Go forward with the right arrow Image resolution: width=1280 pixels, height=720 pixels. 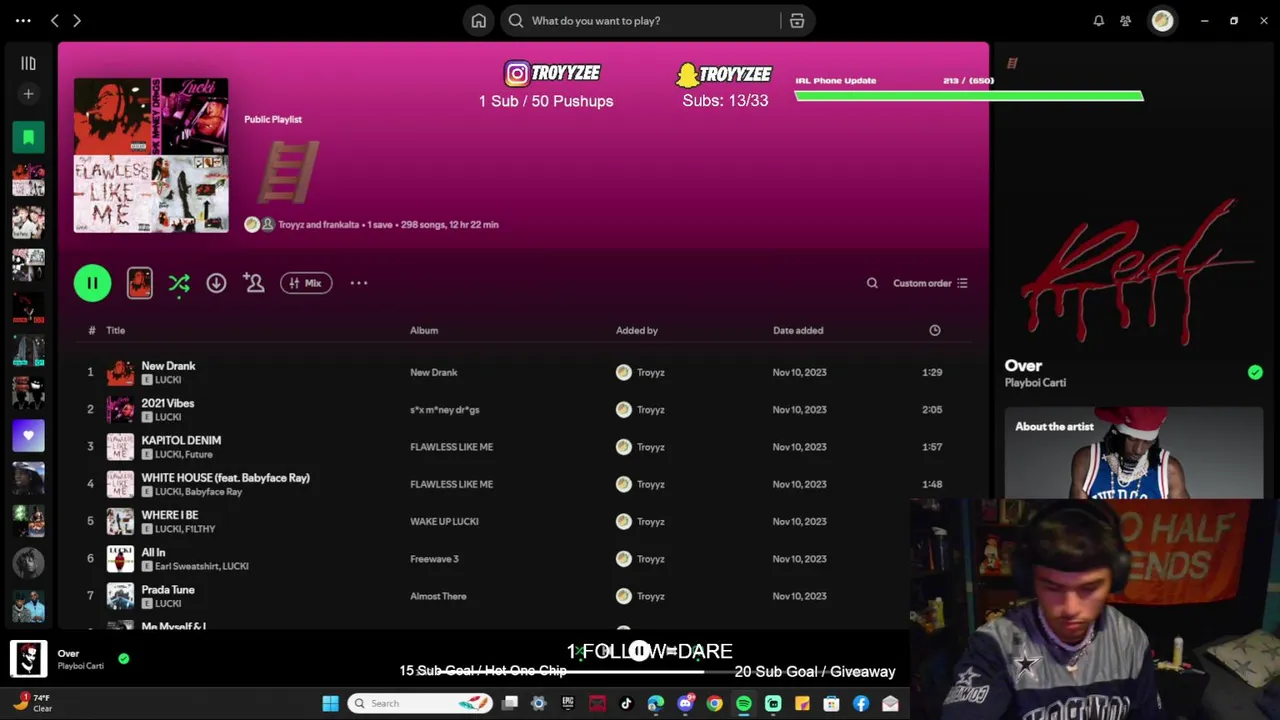click(77, 20)
